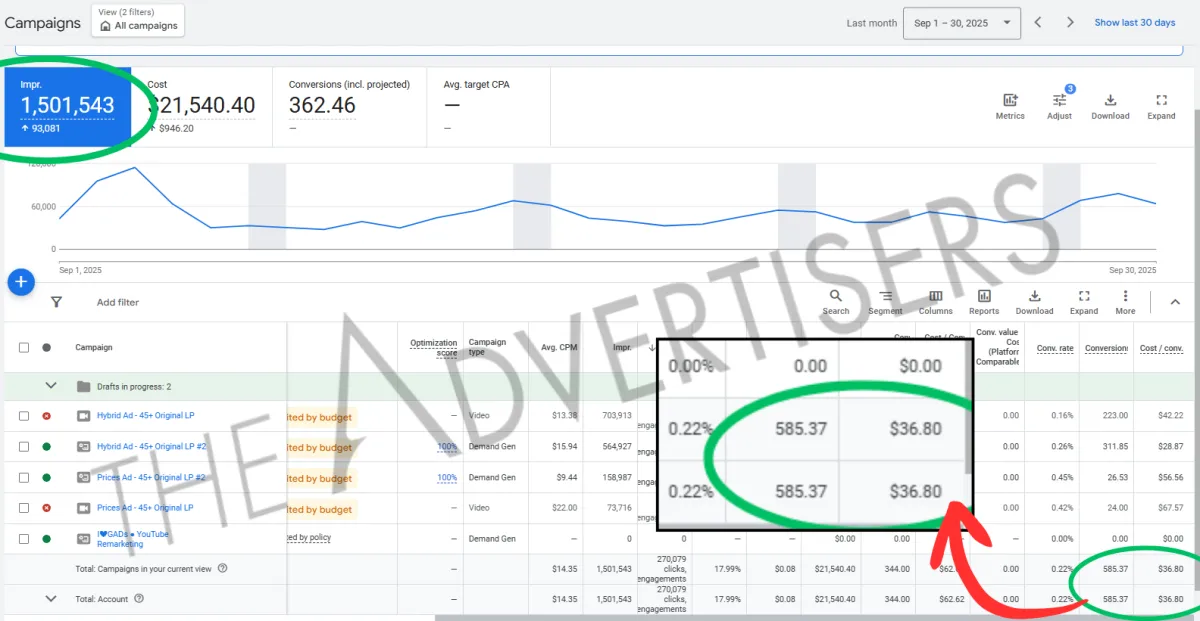Image resolution: width=1200 pixels, height=621 pixels.
Task: Click the 100% optimization score for Hybrid Ad #2
Action: (x=447, y=447)
